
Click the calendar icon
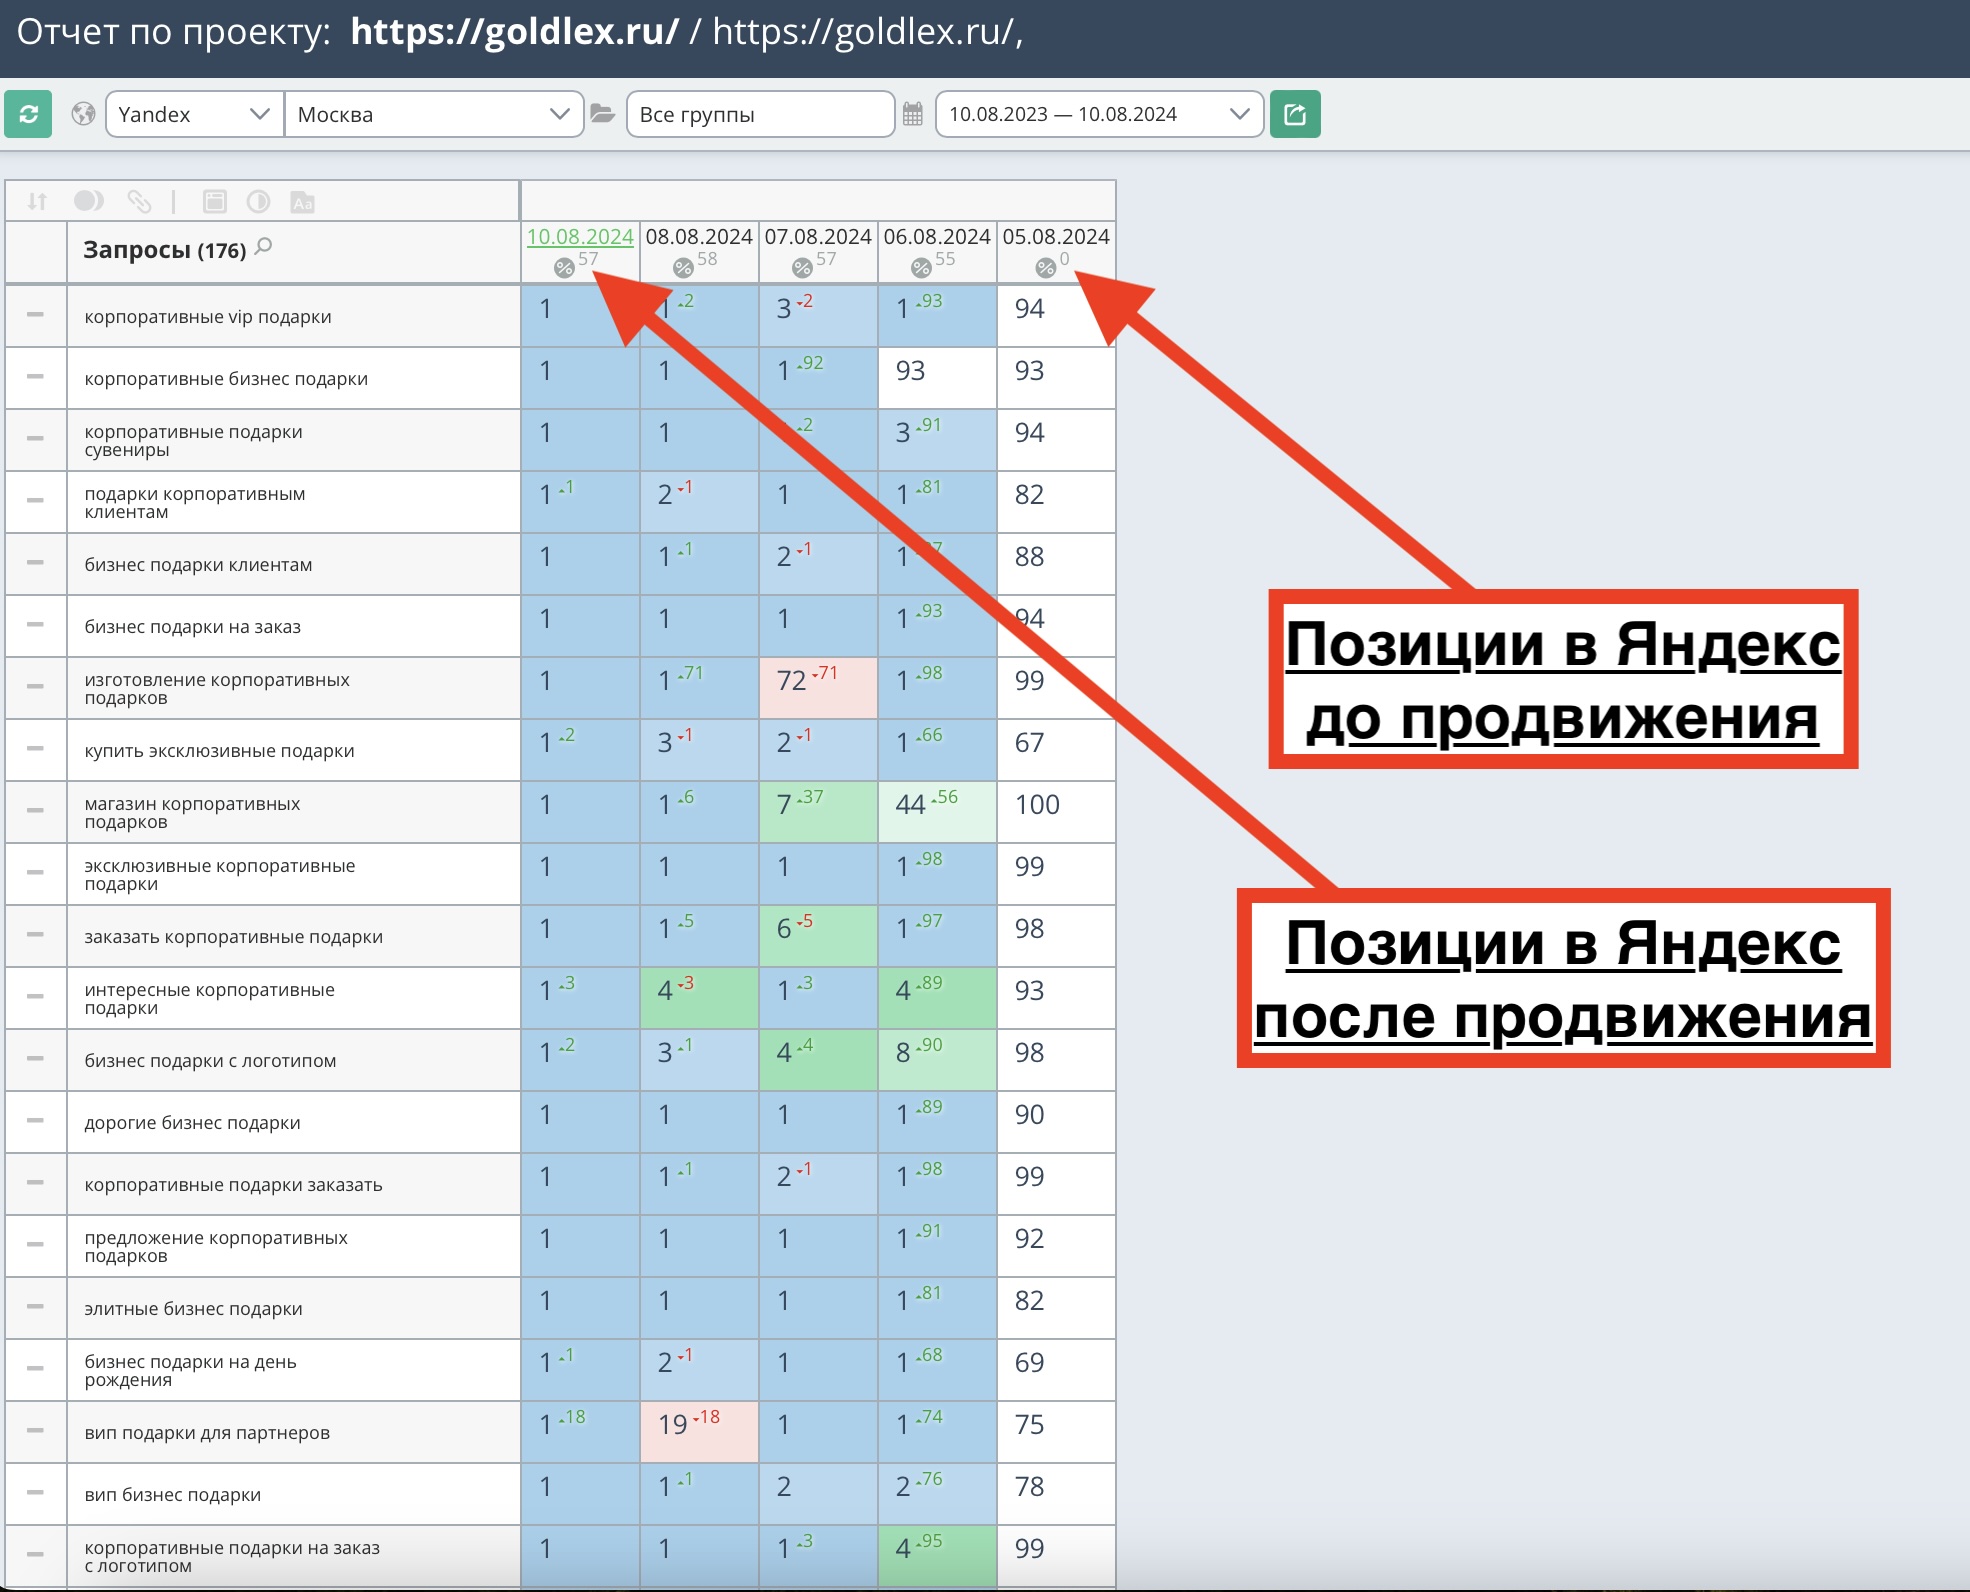click(x=912, y=114)
